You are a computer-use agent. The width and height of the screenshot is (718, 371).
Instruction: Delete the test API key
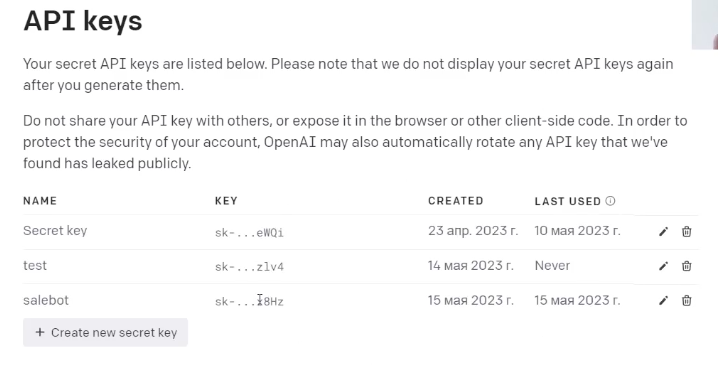pyautogui.click(x=686, y=266)
